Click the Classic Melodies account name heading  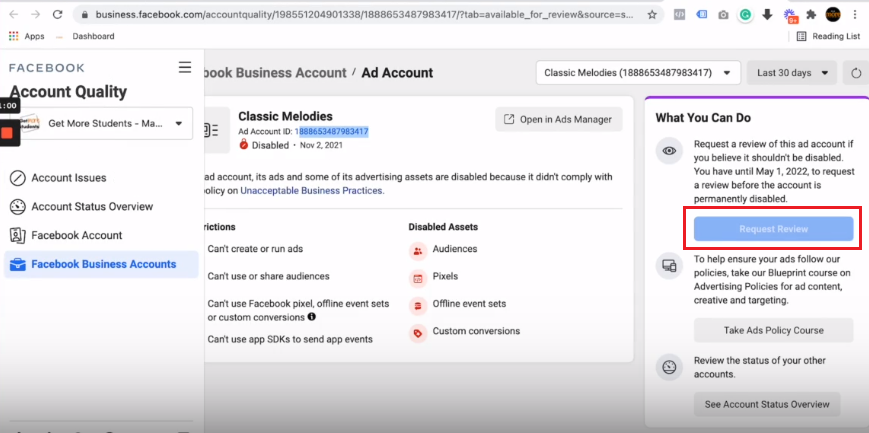(285, 116)
